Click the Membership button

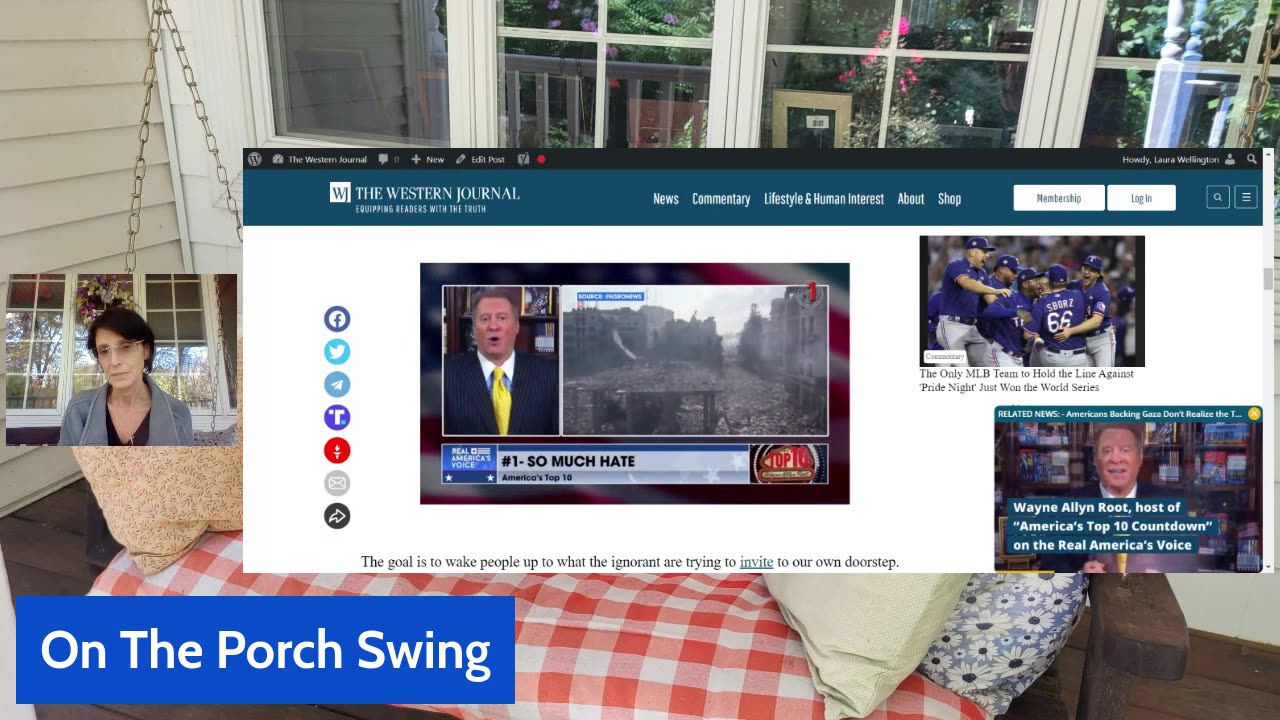1059,198
